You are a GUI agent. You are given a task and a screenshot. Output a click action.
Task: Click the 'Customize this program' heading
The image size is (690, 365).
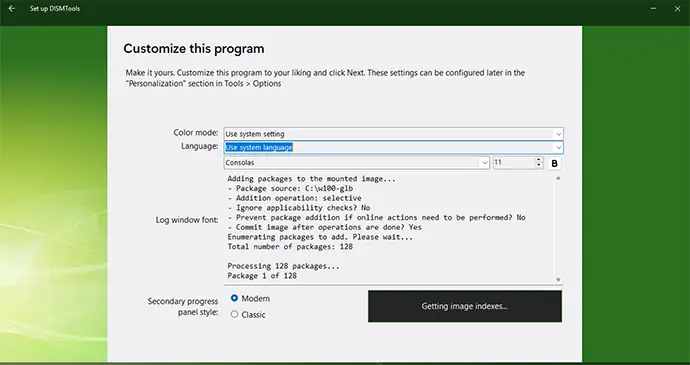tap(194, 48)
